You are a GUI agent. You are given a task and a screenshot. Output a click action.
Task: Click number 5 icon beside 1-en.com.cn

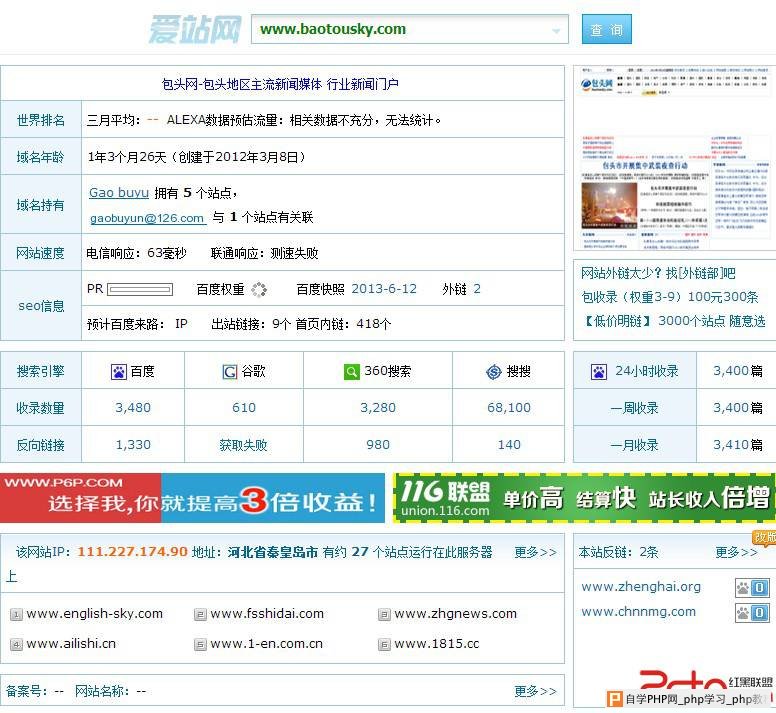[x=200, y=645]
